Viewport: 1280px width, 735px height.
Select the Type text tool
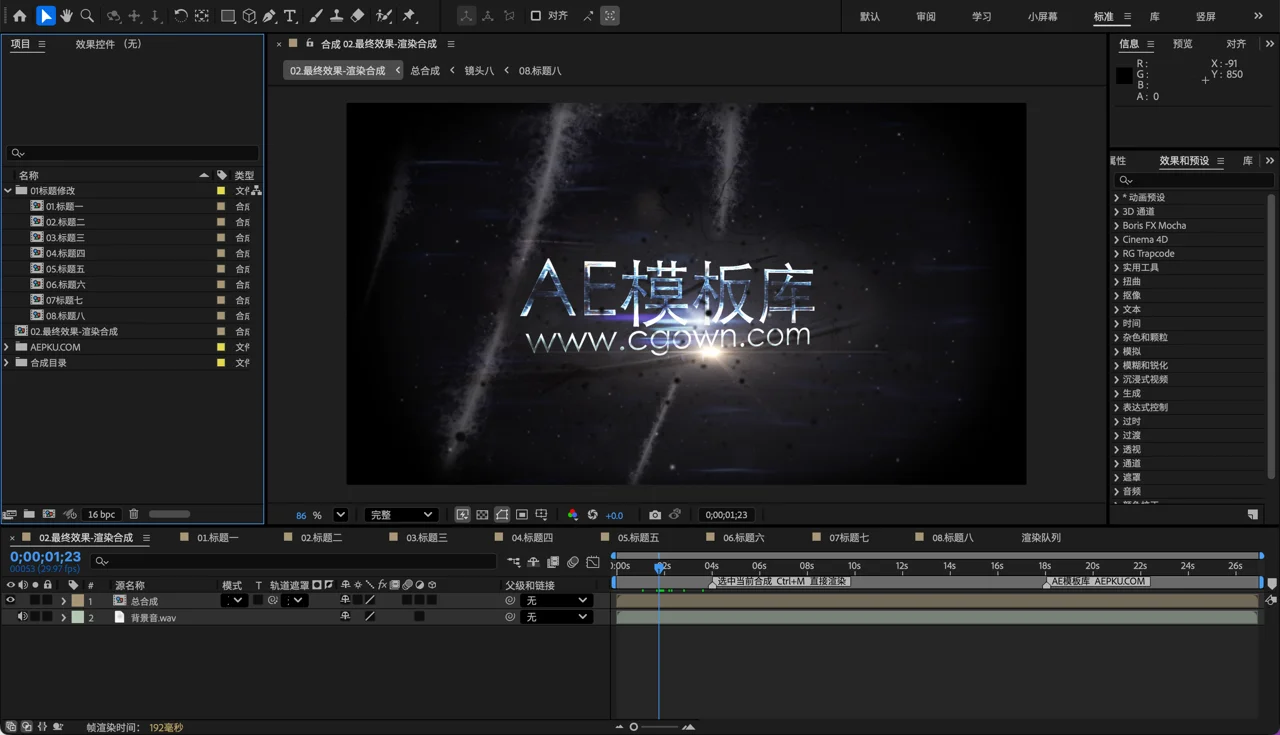(291, 16)
